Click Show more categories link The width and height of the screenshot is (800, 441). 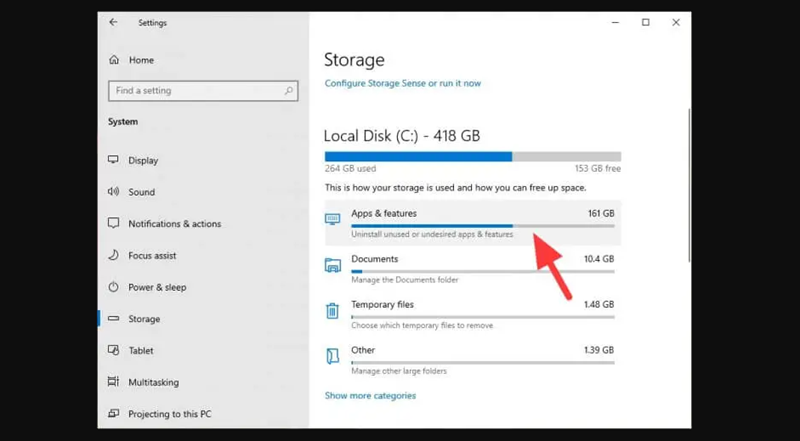click(x=370, y=395)
